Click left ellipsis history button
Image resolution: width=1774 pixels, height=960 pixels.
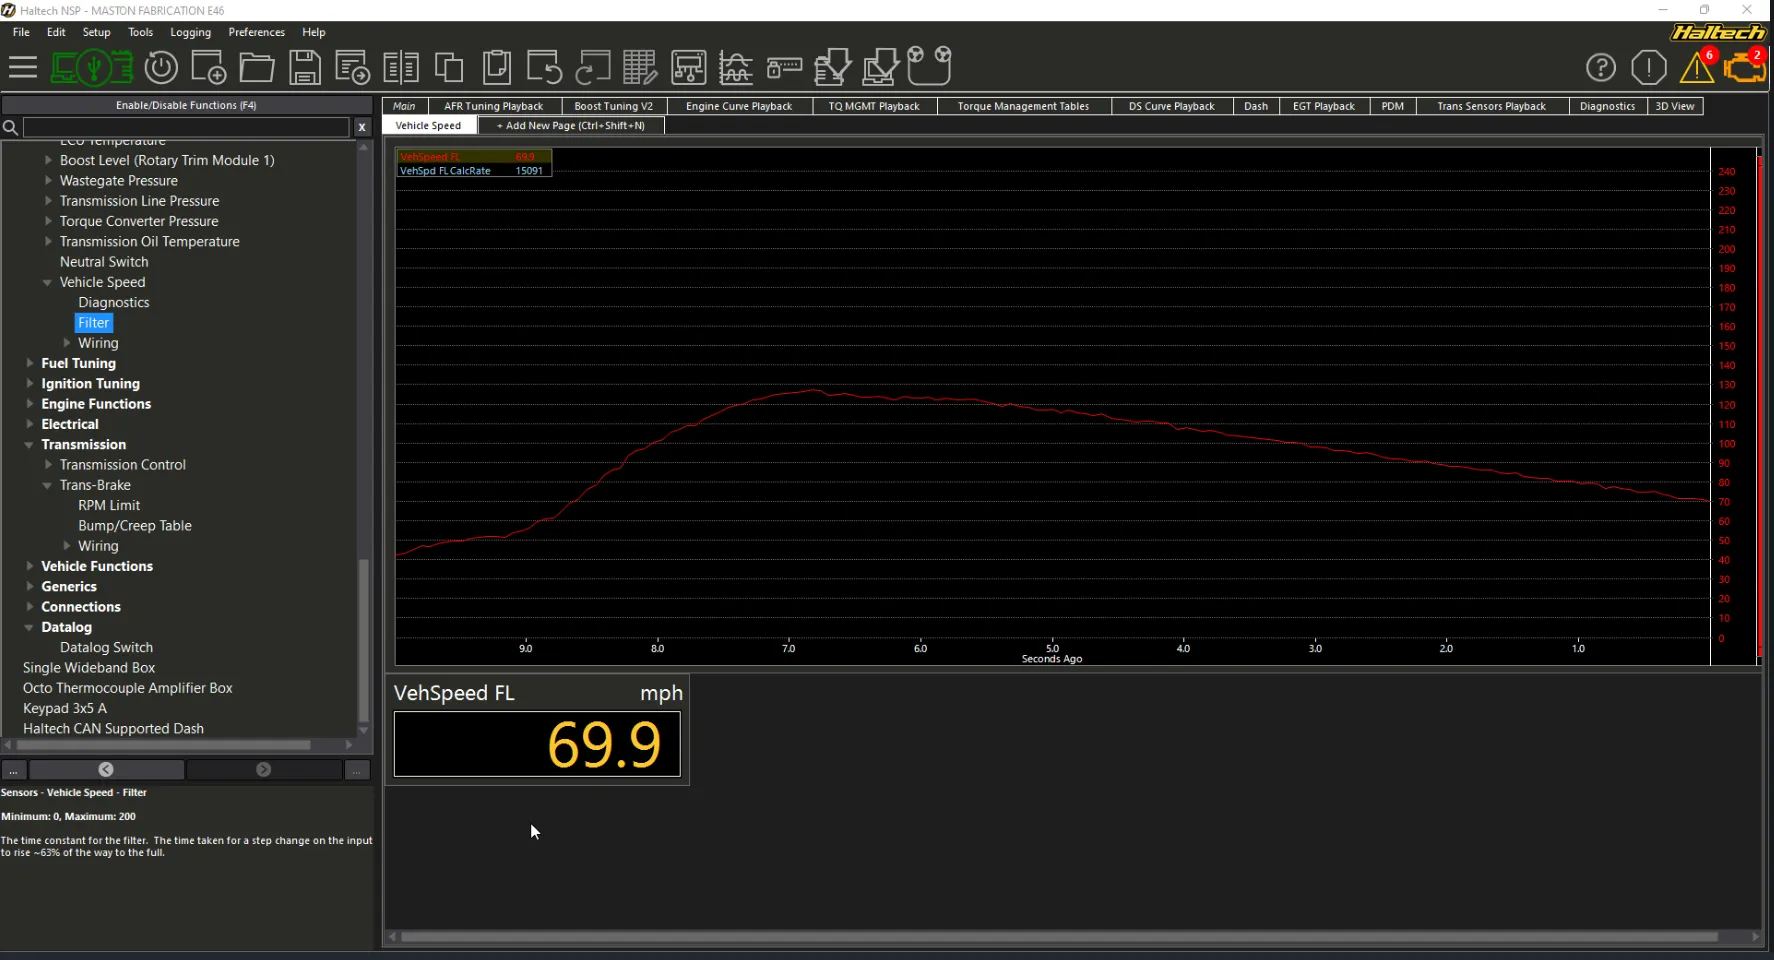[x=14, y=769]
